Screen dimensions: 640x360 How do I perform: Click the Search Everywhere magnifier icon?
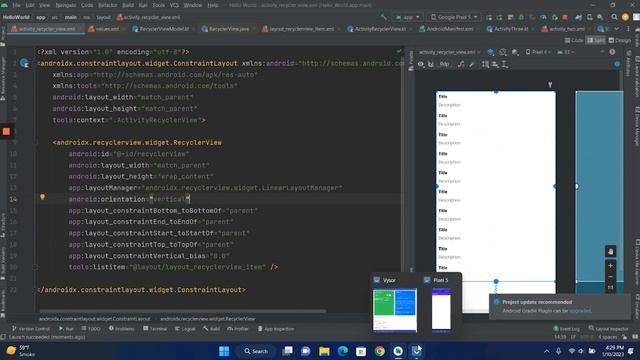(614, 17)
